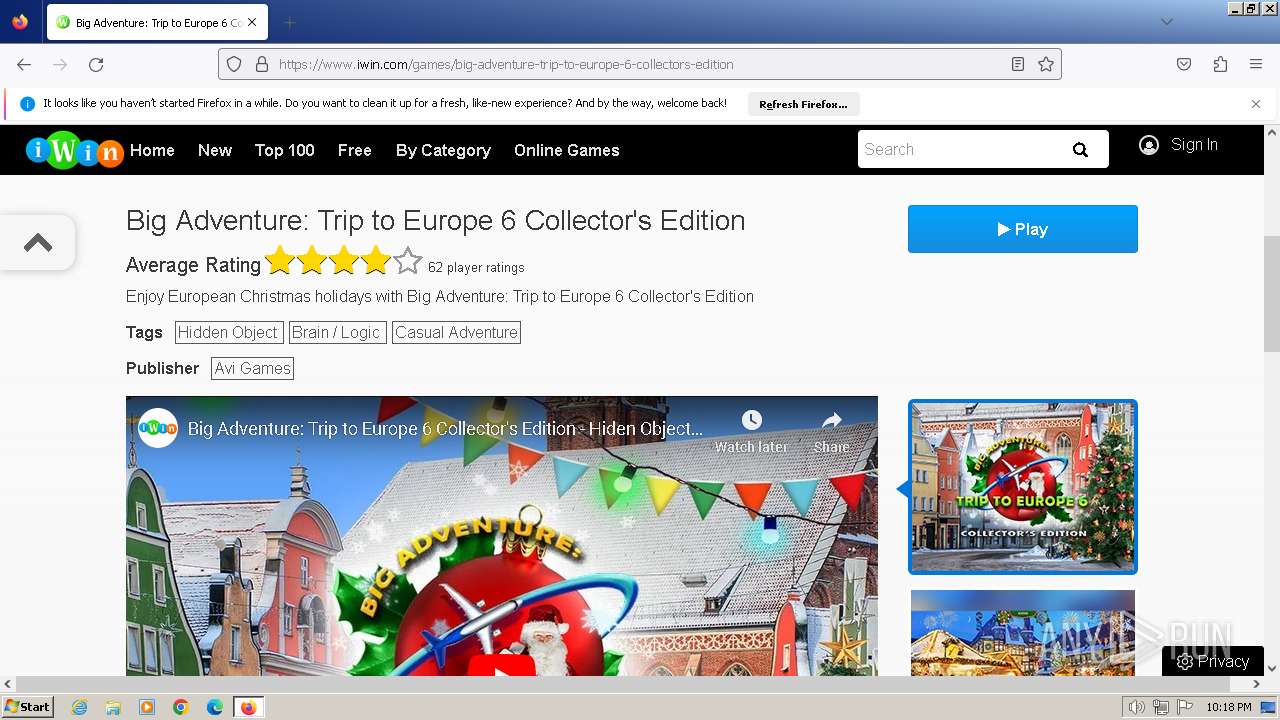1280x720 pixels.
Task: Open Internet Explorer from taskbar
Action: (x=80, y=707)
